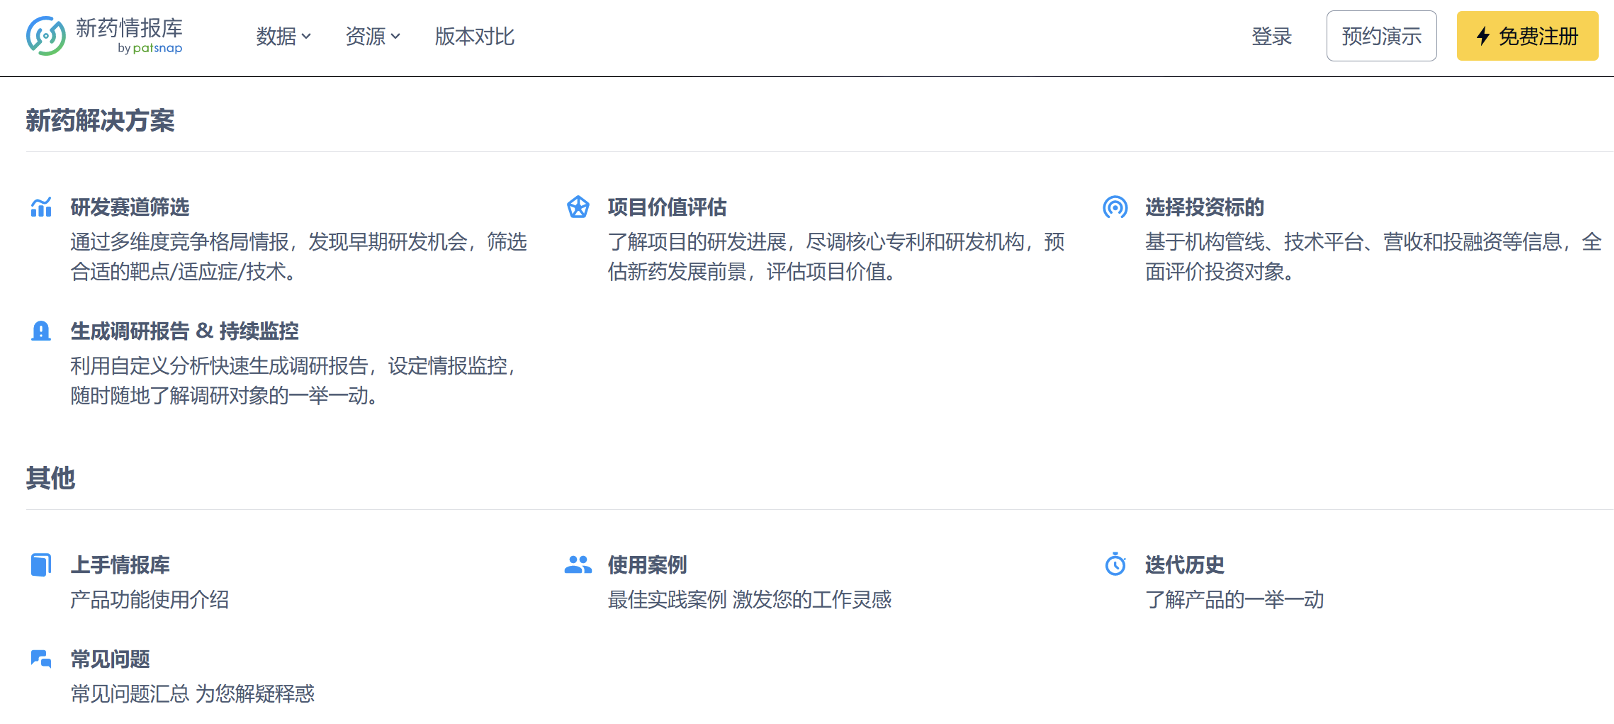Expand the 资源 dropdown menu

pyautogui.click(x=372, y=37)
